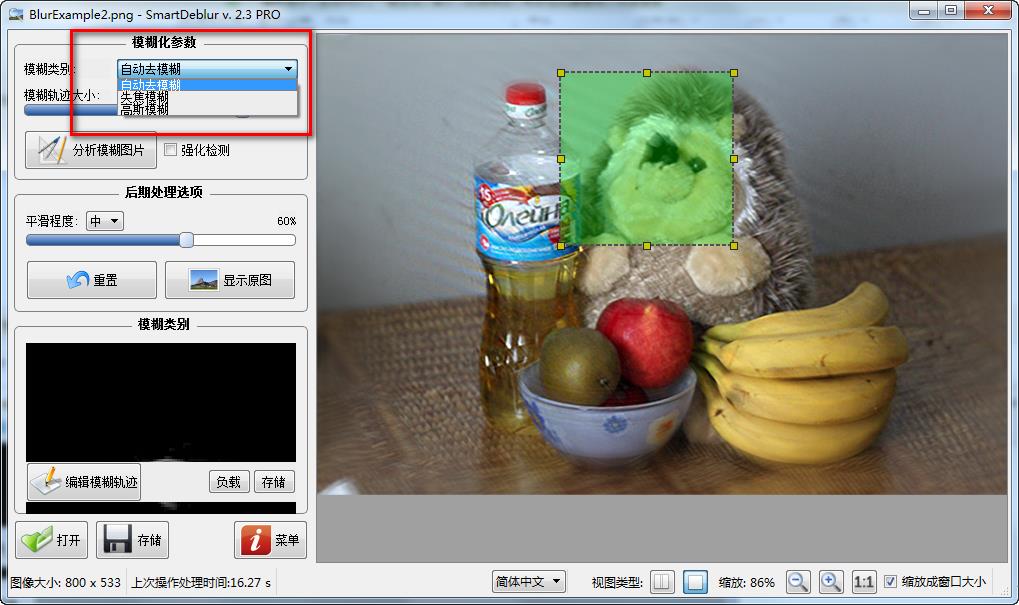
Task: Close the SmartDeblur window
Action: tap(988, 10)
